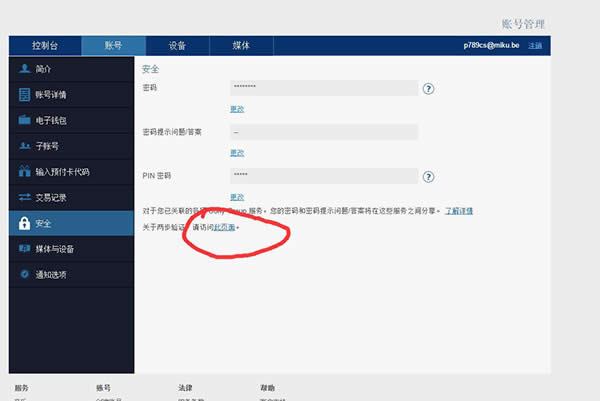Click the 媒体与设备 icon in sidebar
The width and height of the screenshot is (600, 401).
pyautogui.click(x=24, y=249)
